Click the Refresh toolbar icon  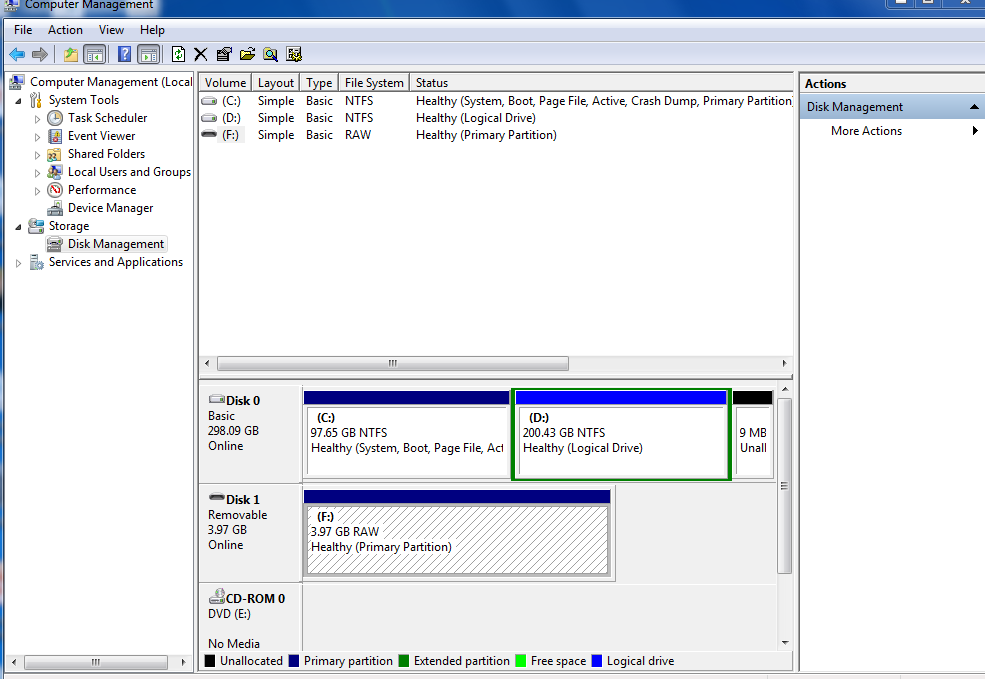point(178,55)
